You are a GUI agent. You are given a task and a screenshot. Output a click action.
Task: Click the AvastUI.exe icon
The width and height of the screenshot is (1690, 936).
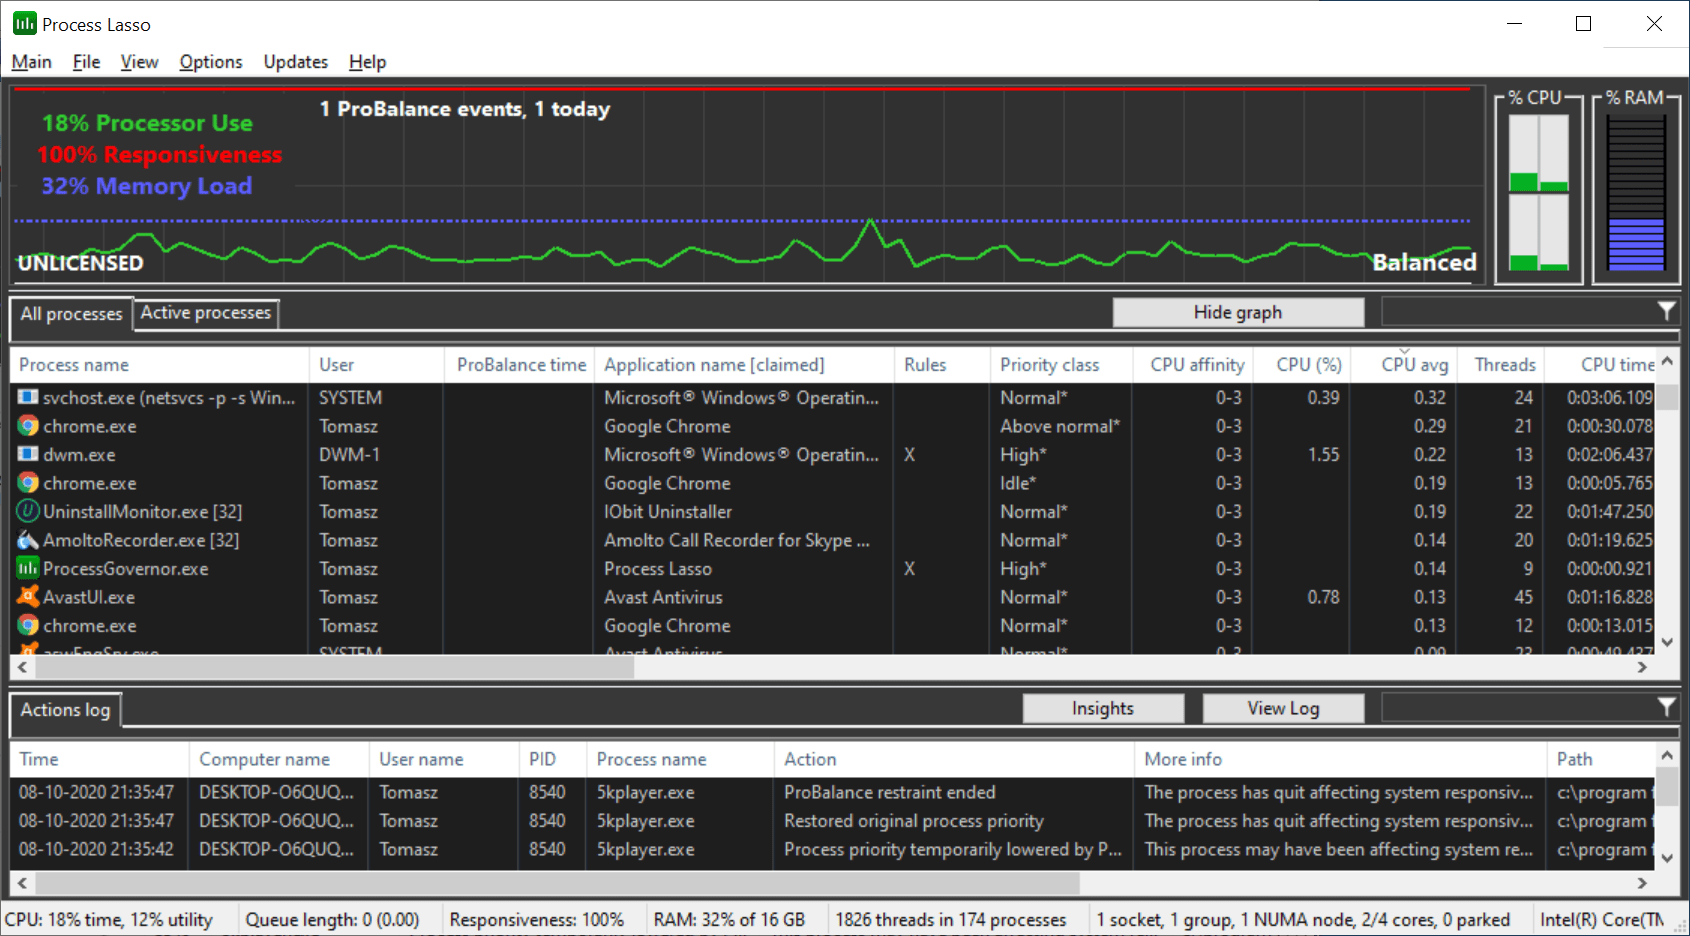pyautogui.click(x=28, y=597)
